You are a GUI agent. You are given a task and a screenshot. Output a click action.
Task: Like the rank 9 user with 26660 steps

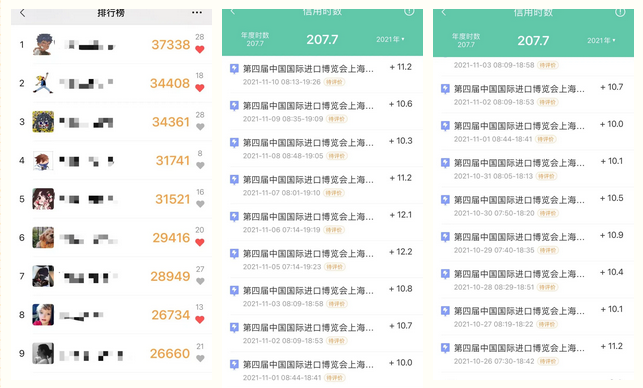click(200, 358)
